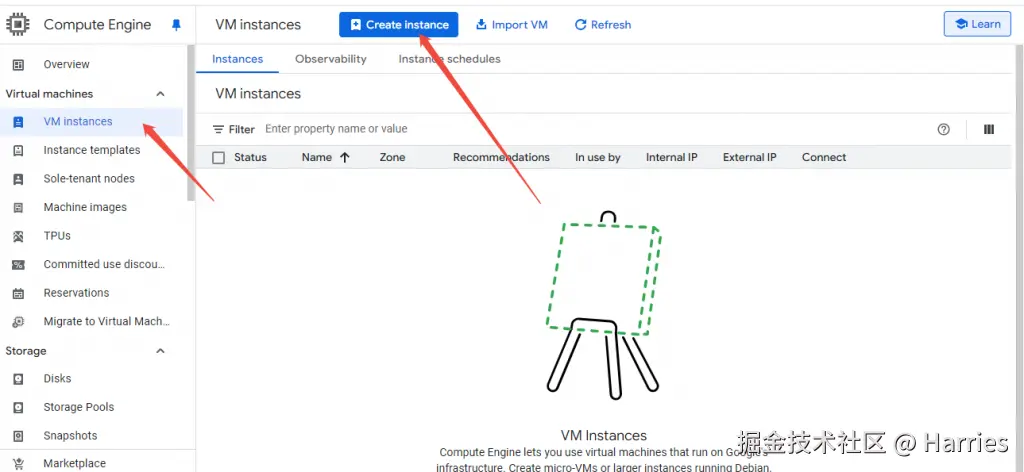
Task: Click the Sole-tenant nodes sidebar icon
Action: coord(18,179)
